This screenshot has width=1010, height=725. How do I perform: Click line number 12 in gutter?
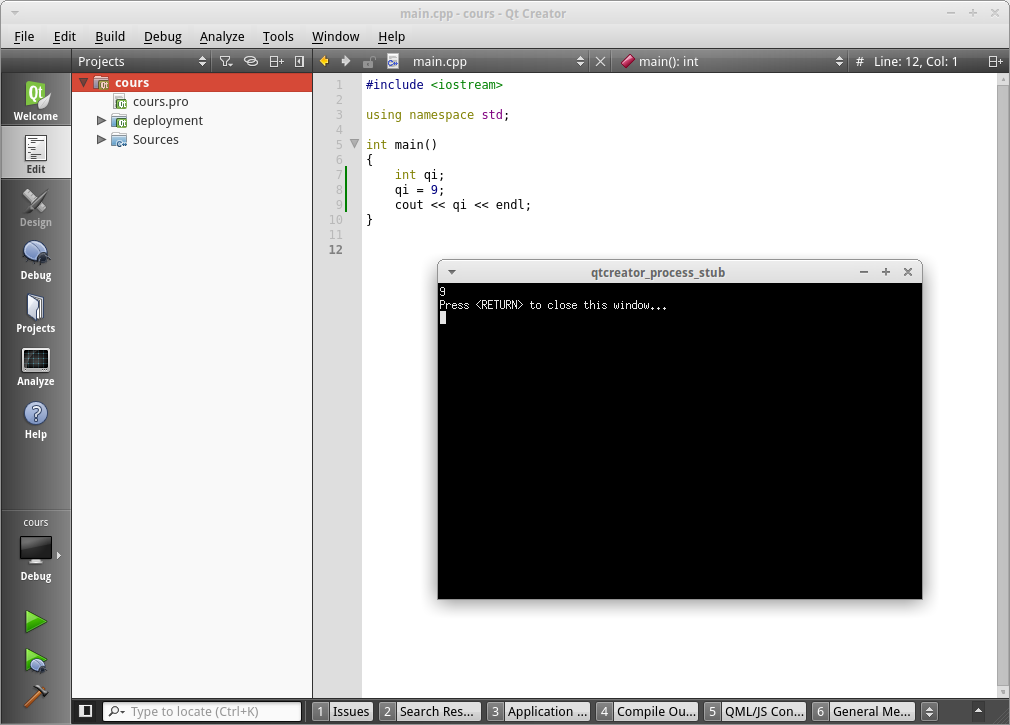point(336,250)
